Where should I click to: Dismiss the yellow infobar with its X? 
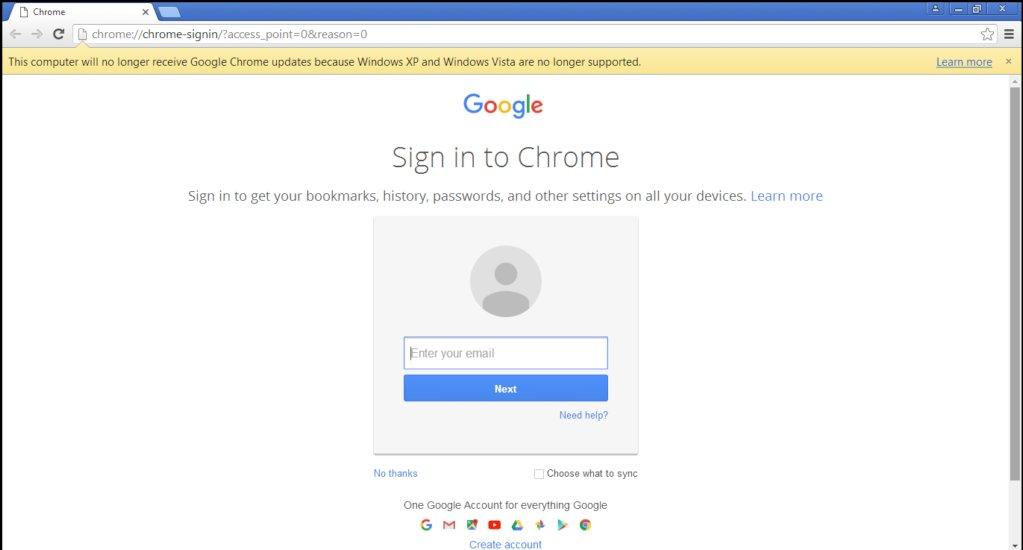click(1008, 61)
